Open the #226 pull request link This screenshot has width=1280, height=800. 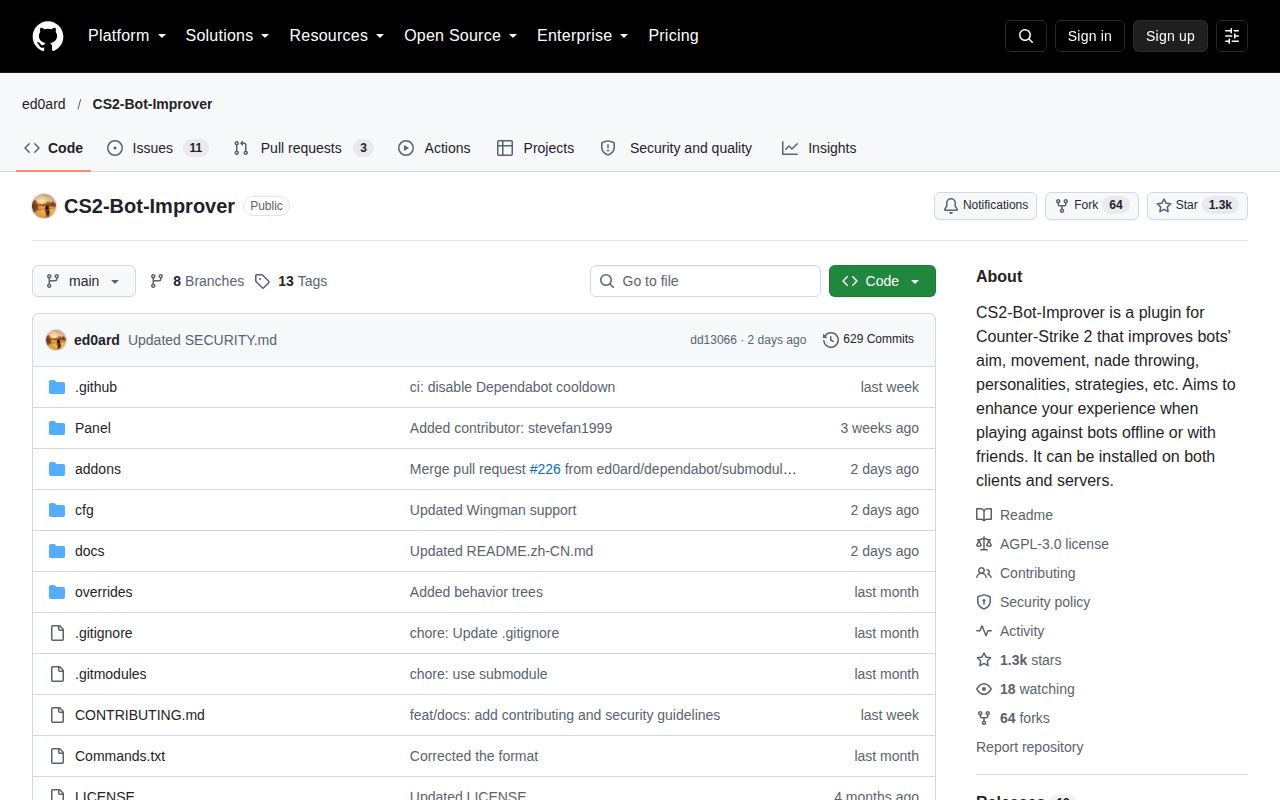point(545,469)
